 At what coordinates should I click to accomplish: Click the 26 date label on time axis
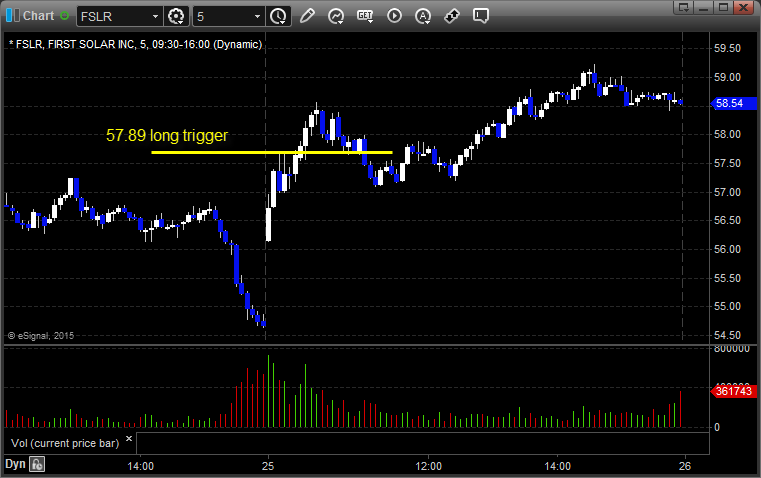pos(685,466)
